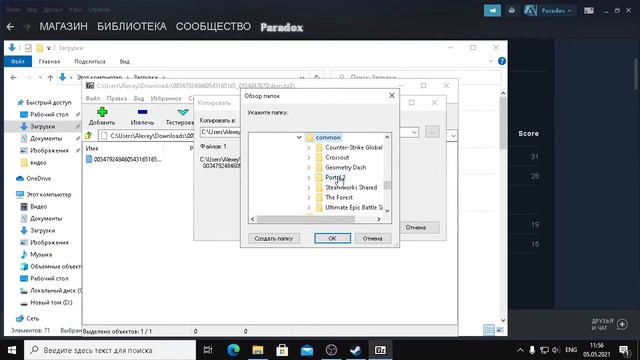Click the 7-Zip Тестировать (Test) icon
The image size is (640, 360).
point(182,112)
